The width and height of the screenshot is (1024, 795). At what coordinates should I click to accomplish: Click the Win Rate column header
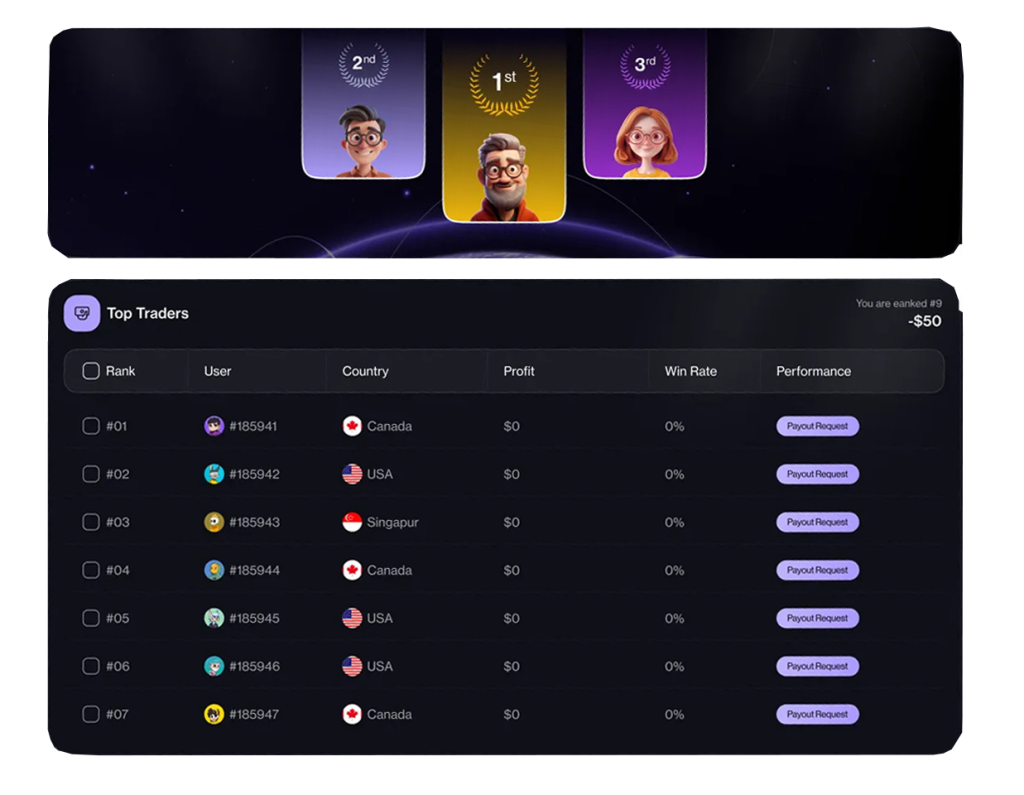pos(690,371)
